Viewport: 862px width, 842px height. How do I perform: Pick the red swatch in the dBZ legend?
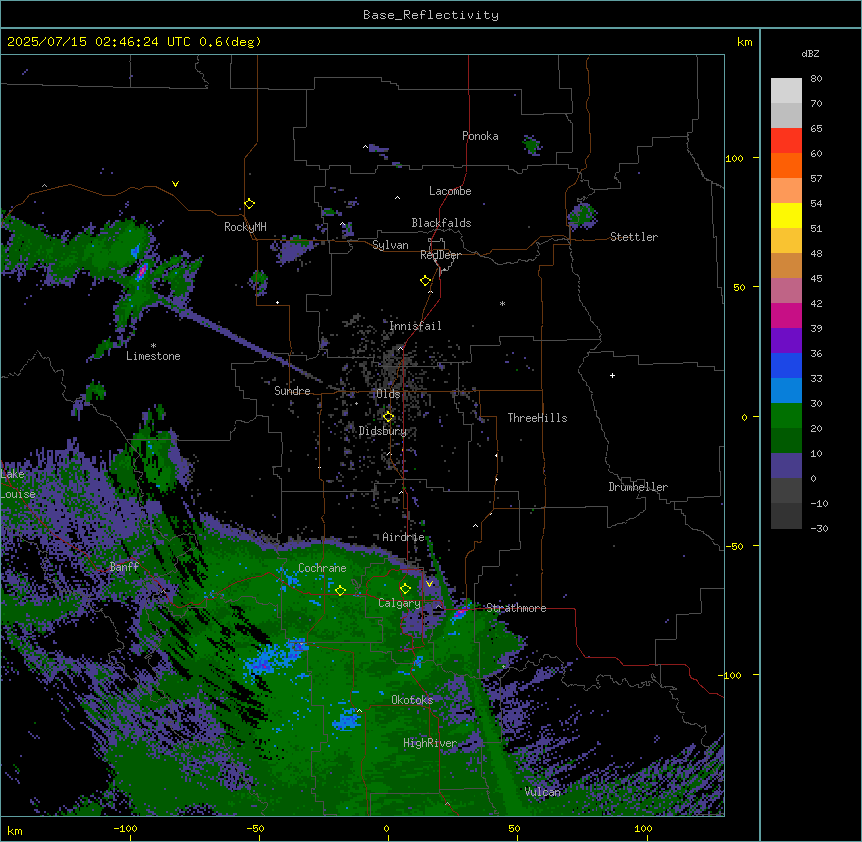(x=786, y=140)
